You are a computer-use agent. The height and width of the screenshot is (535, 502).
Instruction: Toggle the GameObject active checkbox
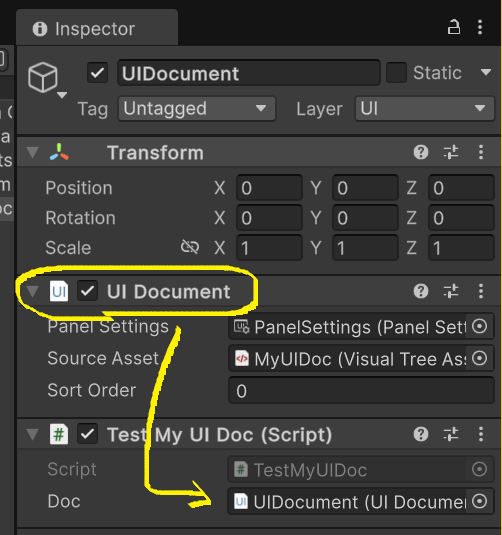[97, 72]
